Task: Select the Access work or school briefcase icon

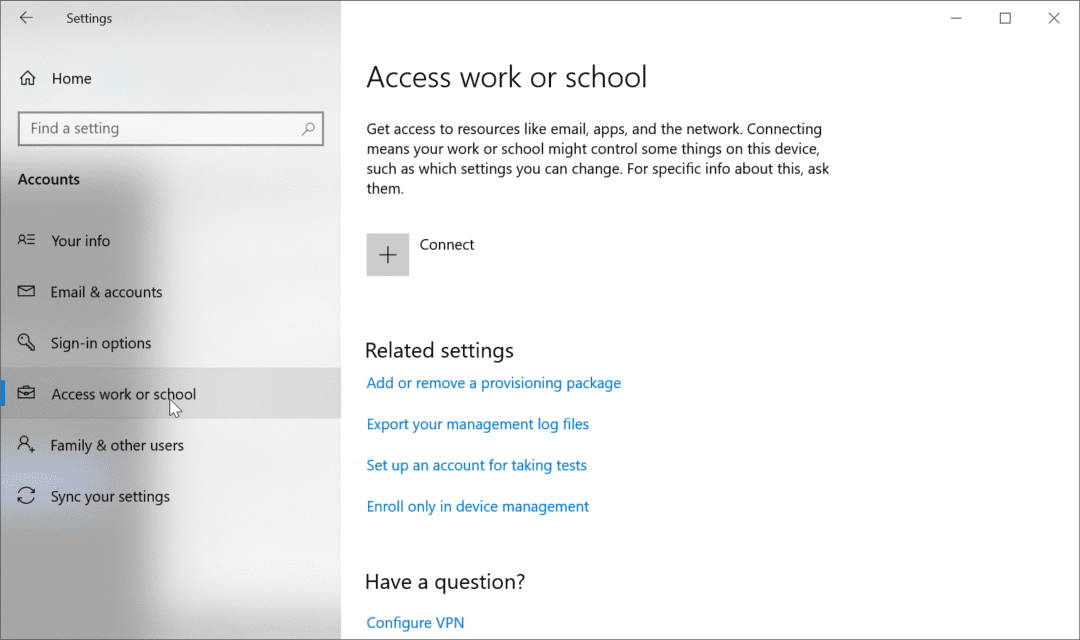Action: pos(28,393)
